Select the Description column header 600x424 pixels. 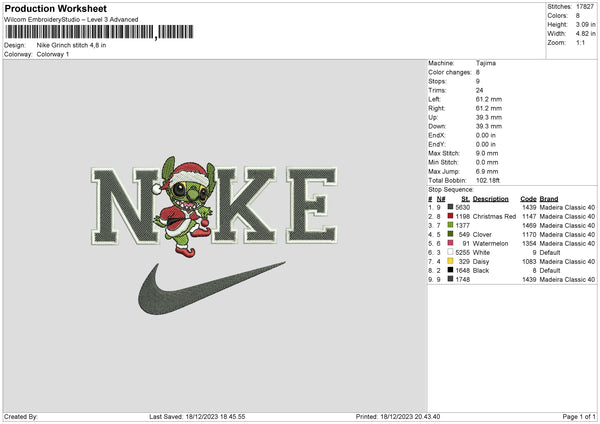point(491,199)
